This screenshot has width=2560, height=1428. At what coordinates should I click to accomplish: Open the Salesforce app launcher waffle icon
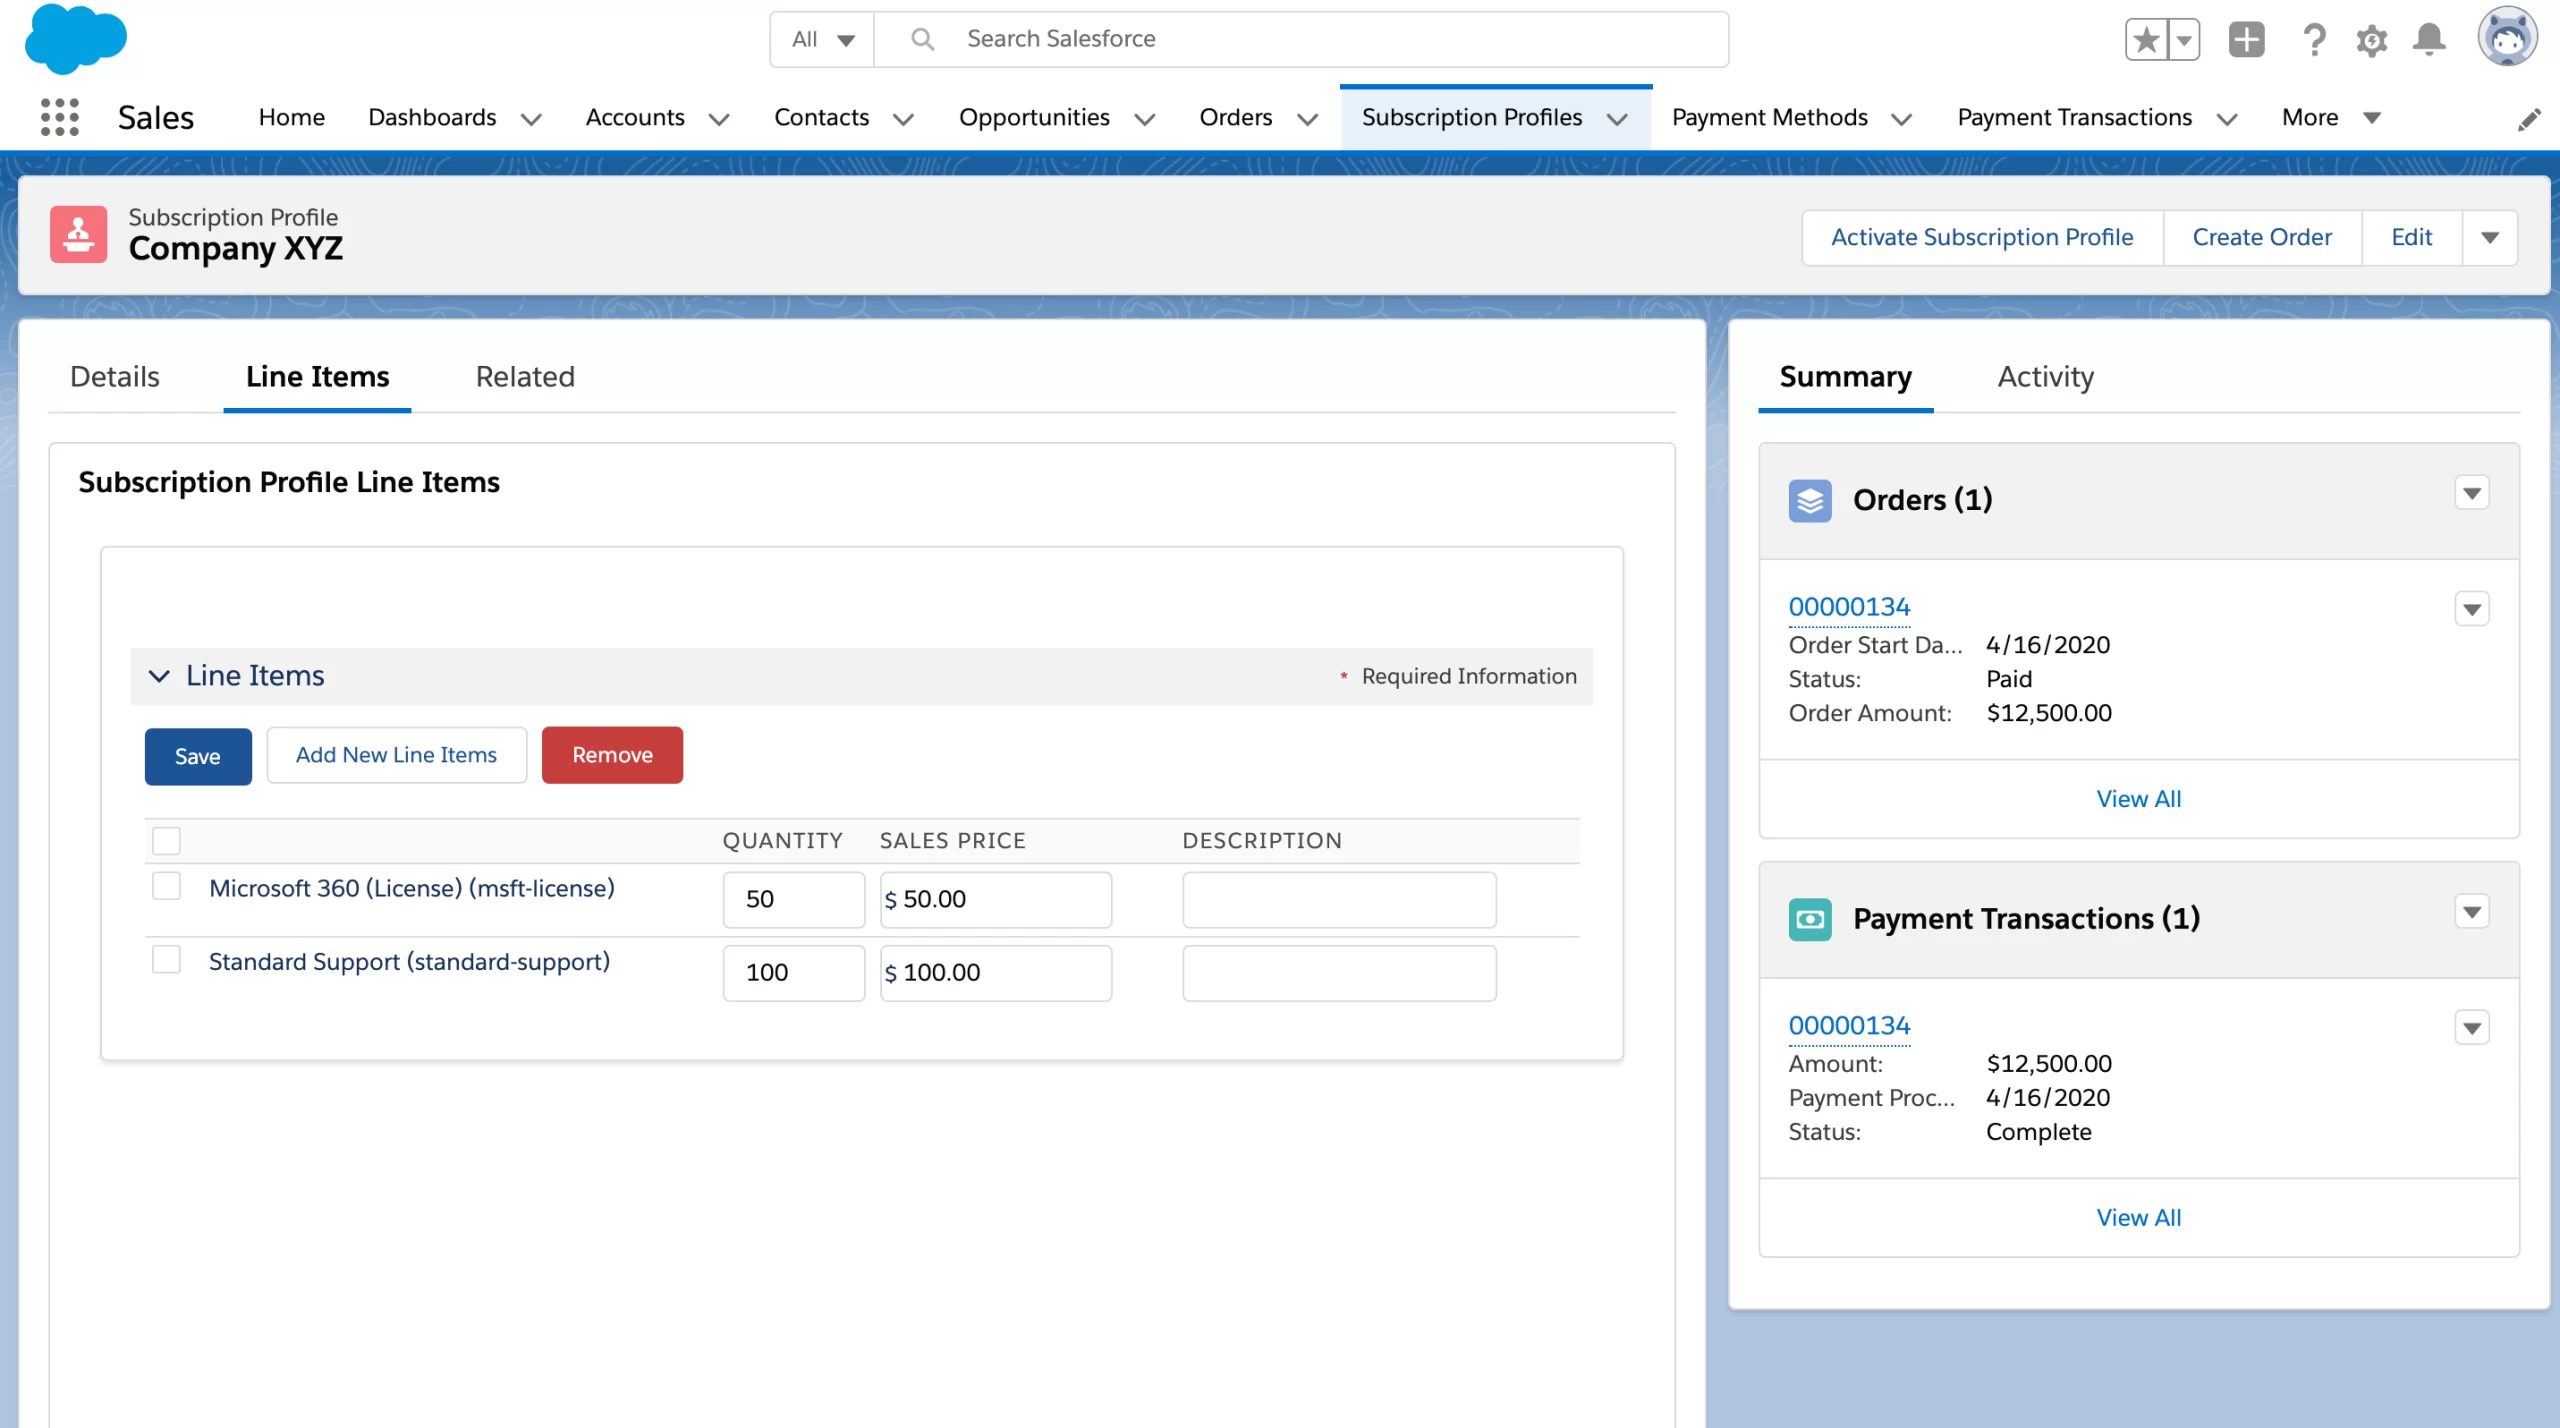click(60, 117)
